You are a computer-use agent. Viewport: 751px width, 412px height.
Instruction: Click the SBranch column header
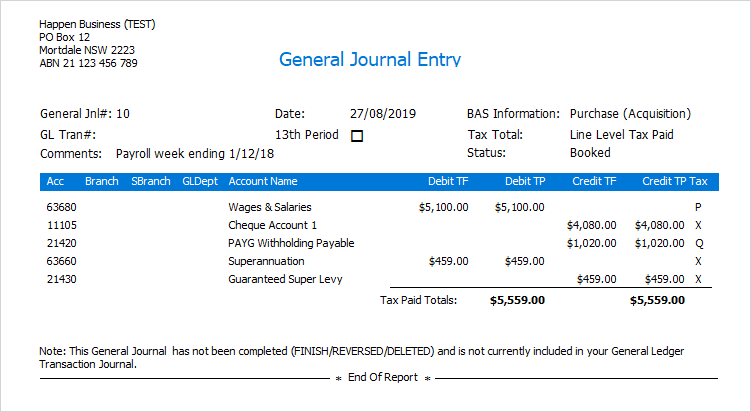(x=151, y=182)
